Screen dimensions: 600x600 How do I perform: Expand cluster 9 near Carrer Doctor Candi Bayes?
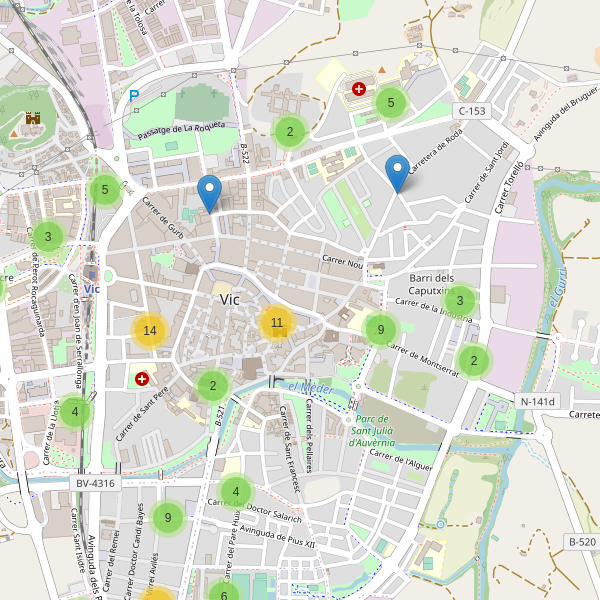point(168,518)
